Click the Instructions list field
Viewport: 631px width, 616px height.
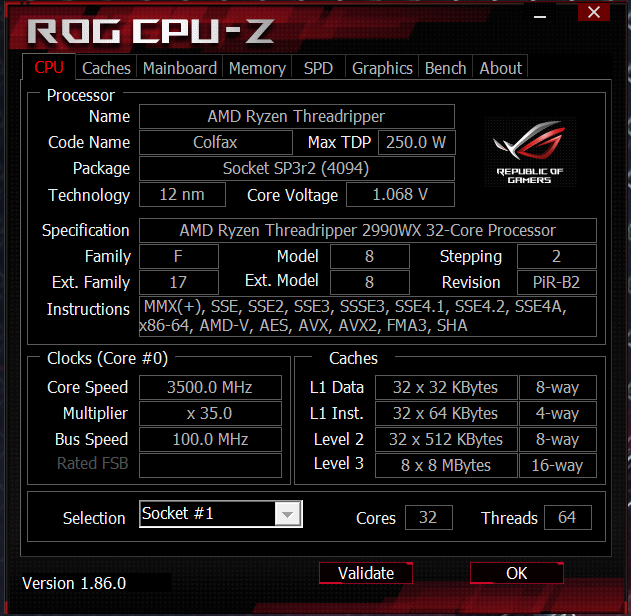click(368, 316)
